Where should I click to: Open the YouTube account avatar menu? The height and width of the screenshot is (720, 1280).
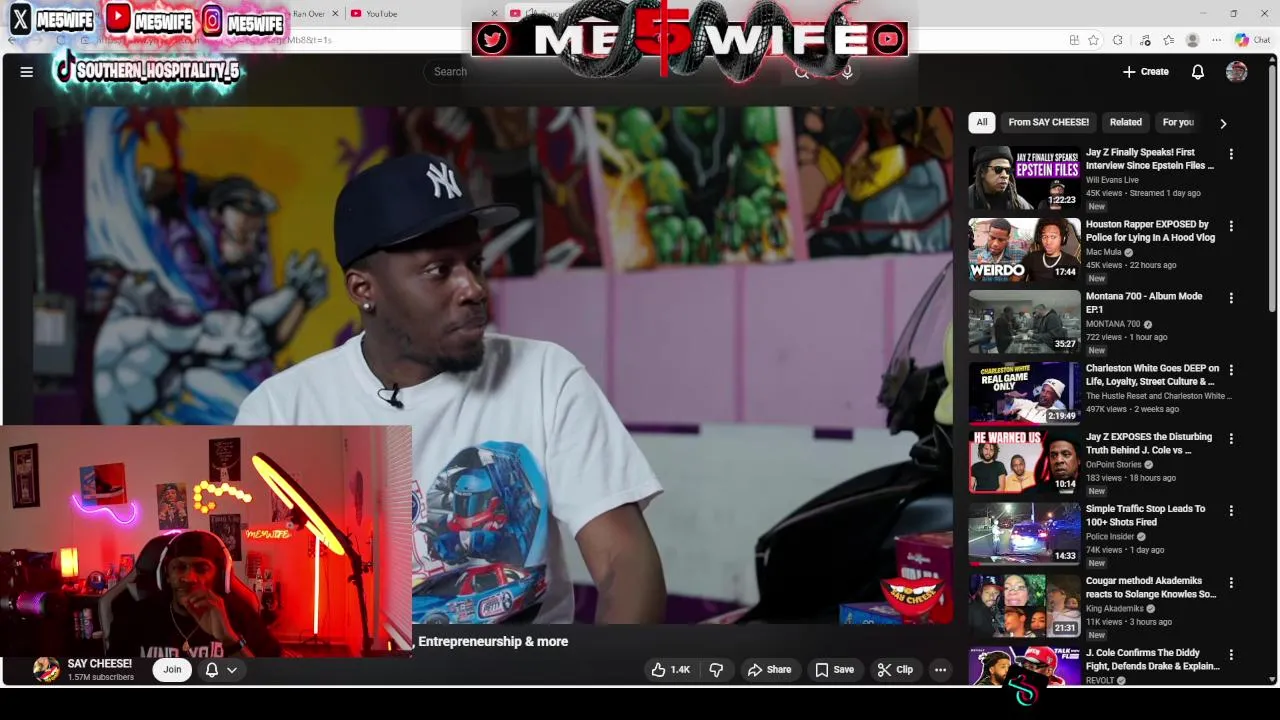[1237, 72]
